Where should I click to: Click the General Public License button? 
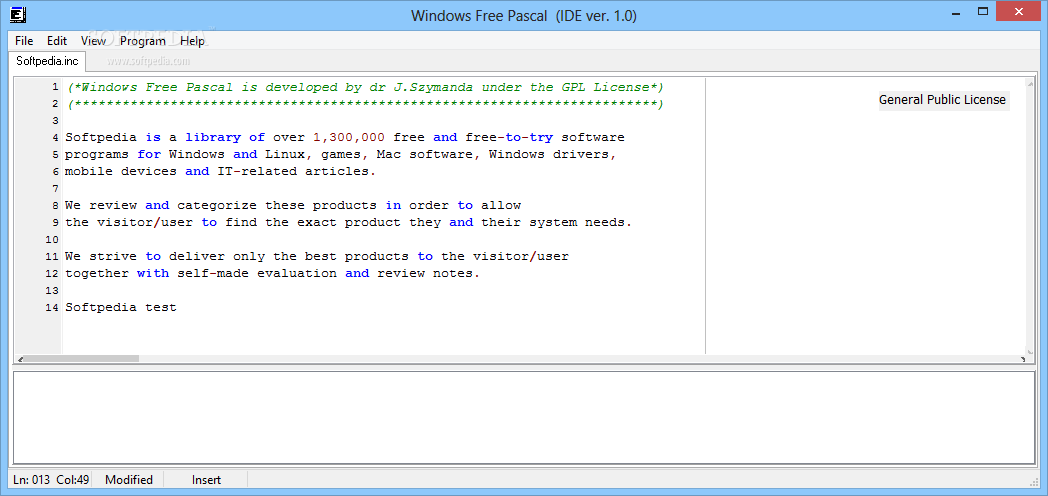click(x=942, y=100)
